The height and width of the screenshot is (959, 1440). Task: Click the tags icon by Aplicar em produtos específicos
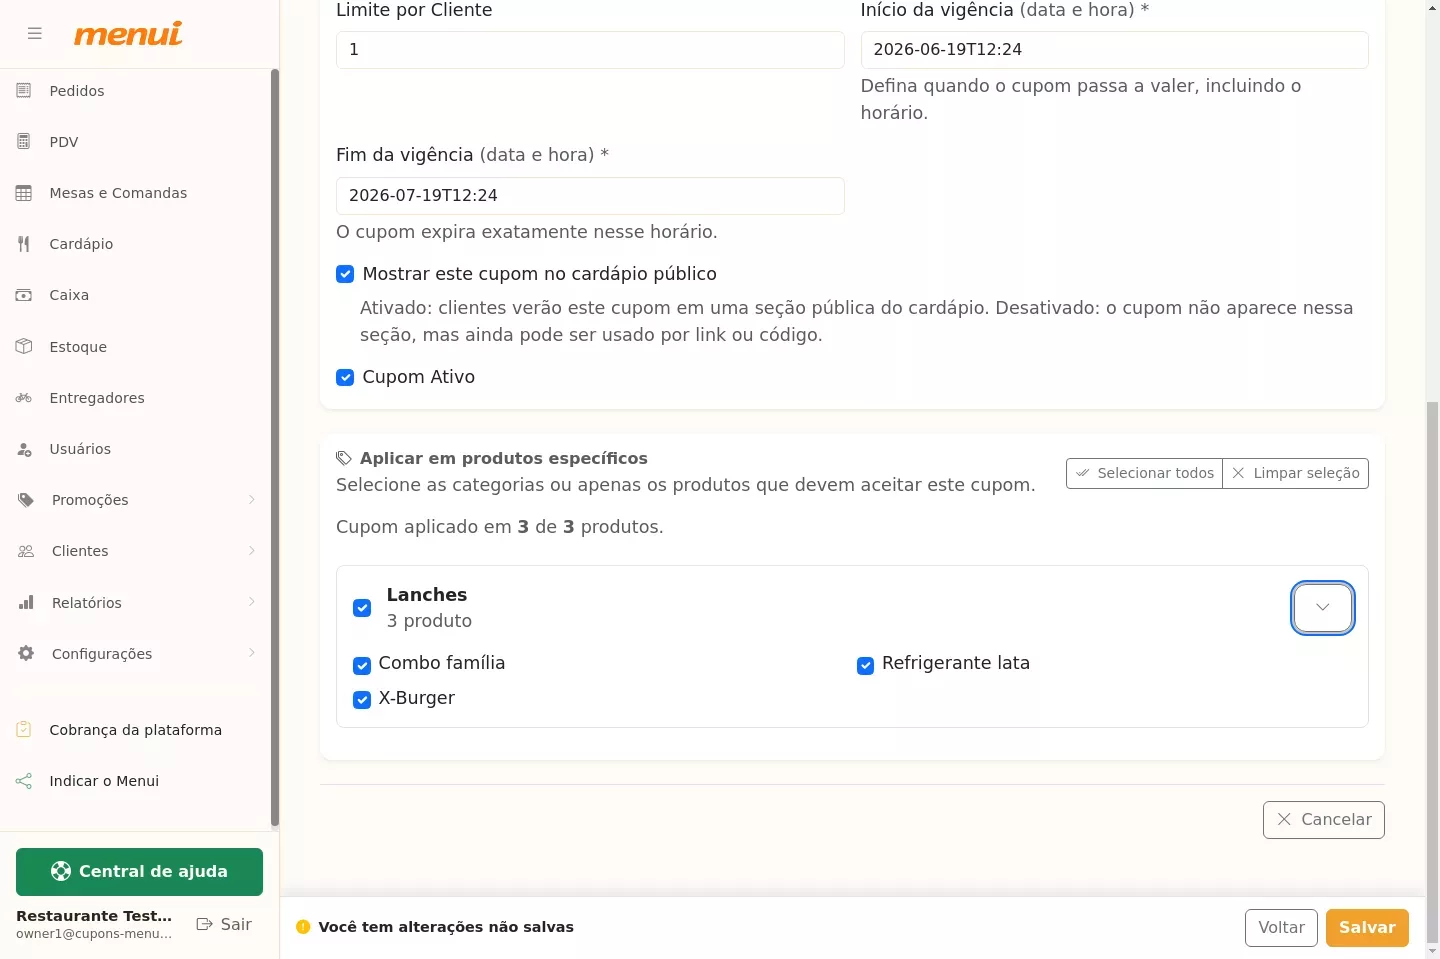tap(344, 458)
